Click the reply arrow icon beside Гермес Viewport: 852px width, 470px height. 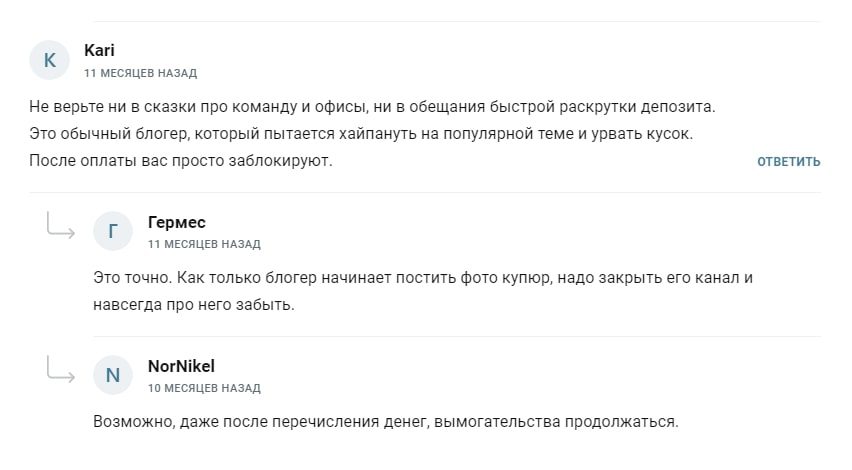61,227
